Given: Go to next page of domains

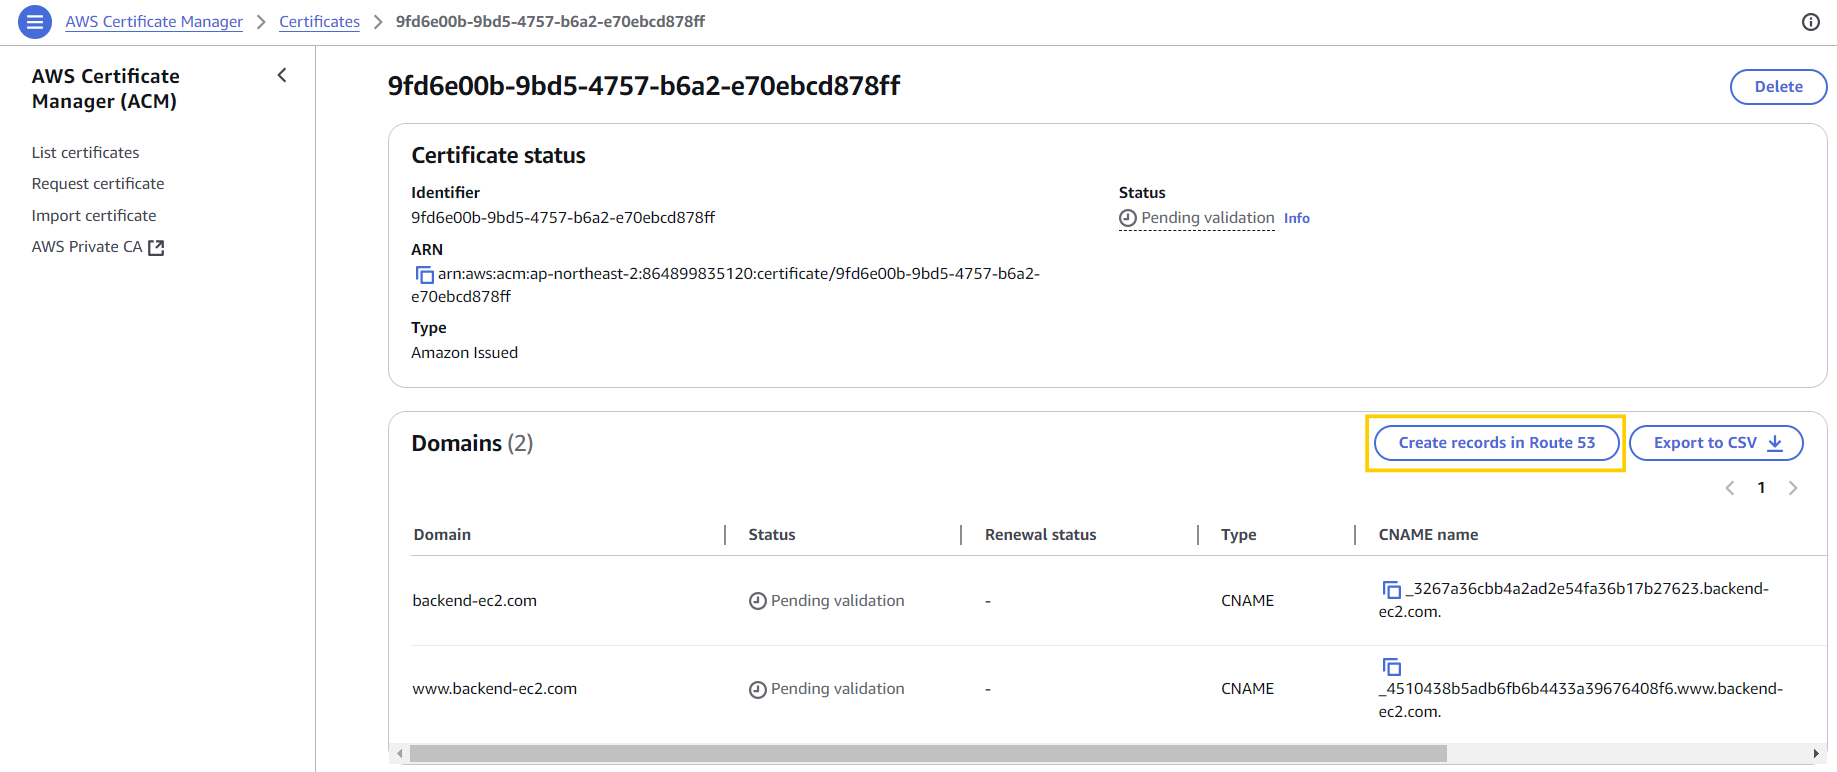Looking at the screenshot, I should pos(1793,488).
